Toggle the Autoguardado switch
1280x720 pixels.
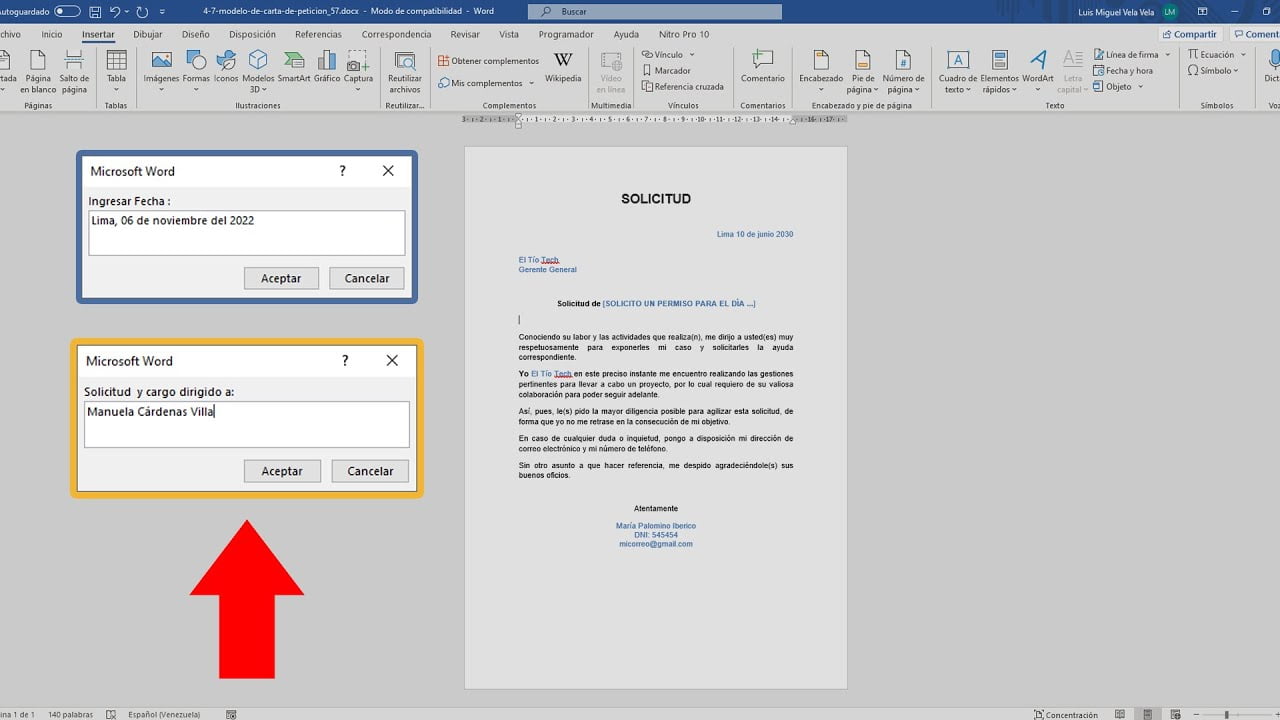[68, 12]
